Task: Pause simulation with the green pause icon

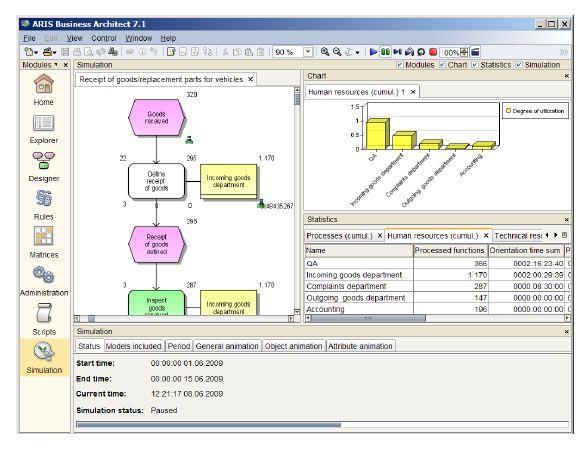Action: click(x=386, y=52)
